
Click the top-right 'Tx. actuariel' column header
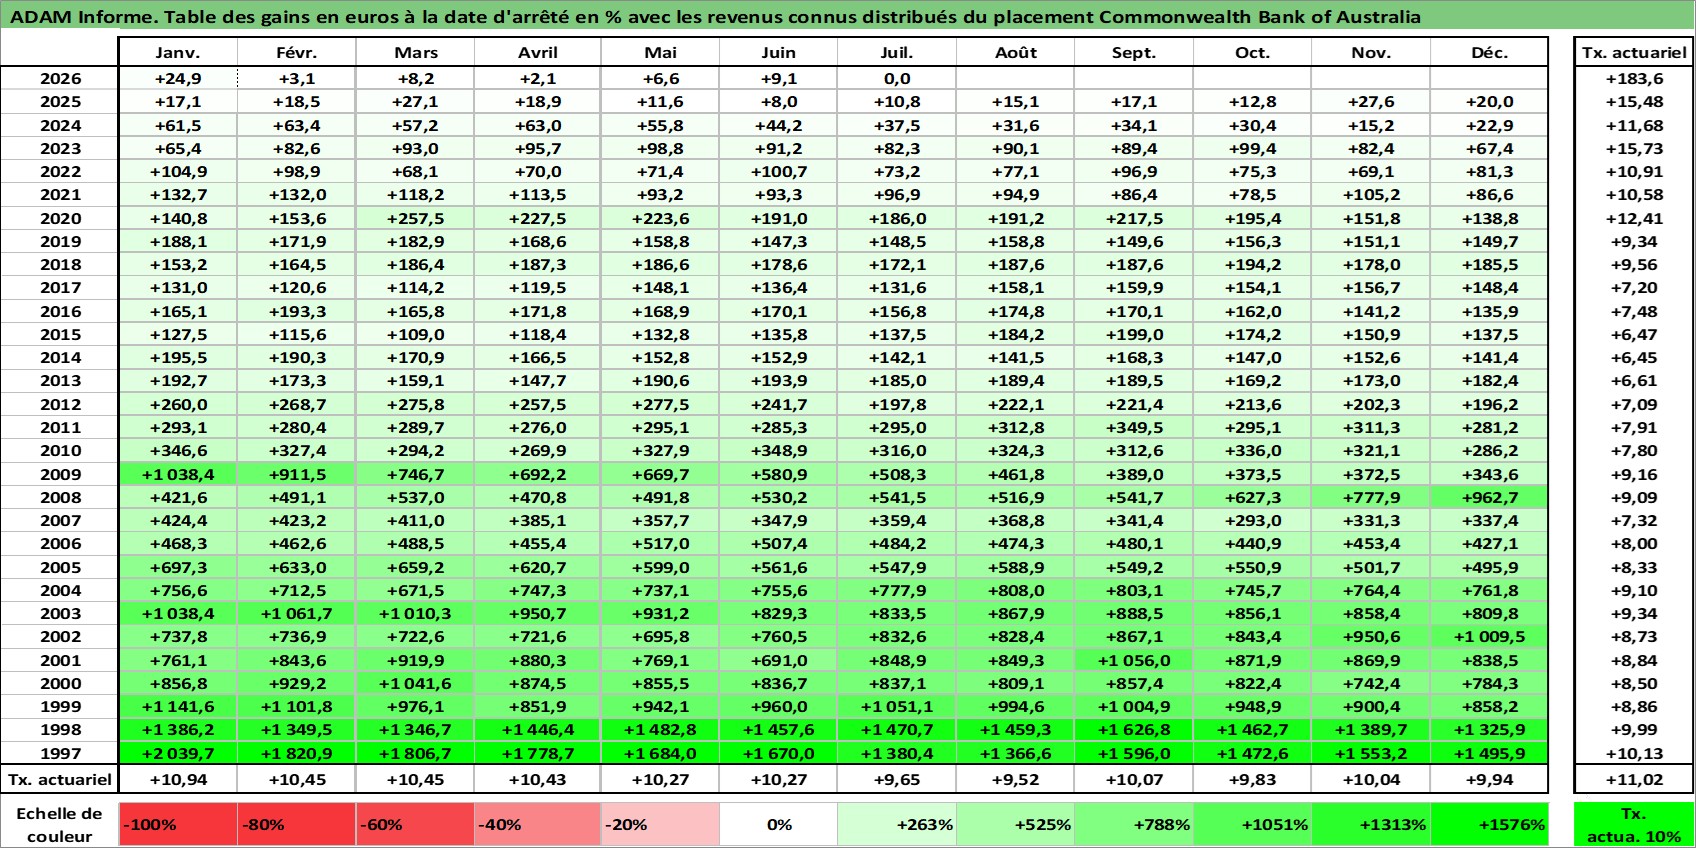coord(1634,52)
